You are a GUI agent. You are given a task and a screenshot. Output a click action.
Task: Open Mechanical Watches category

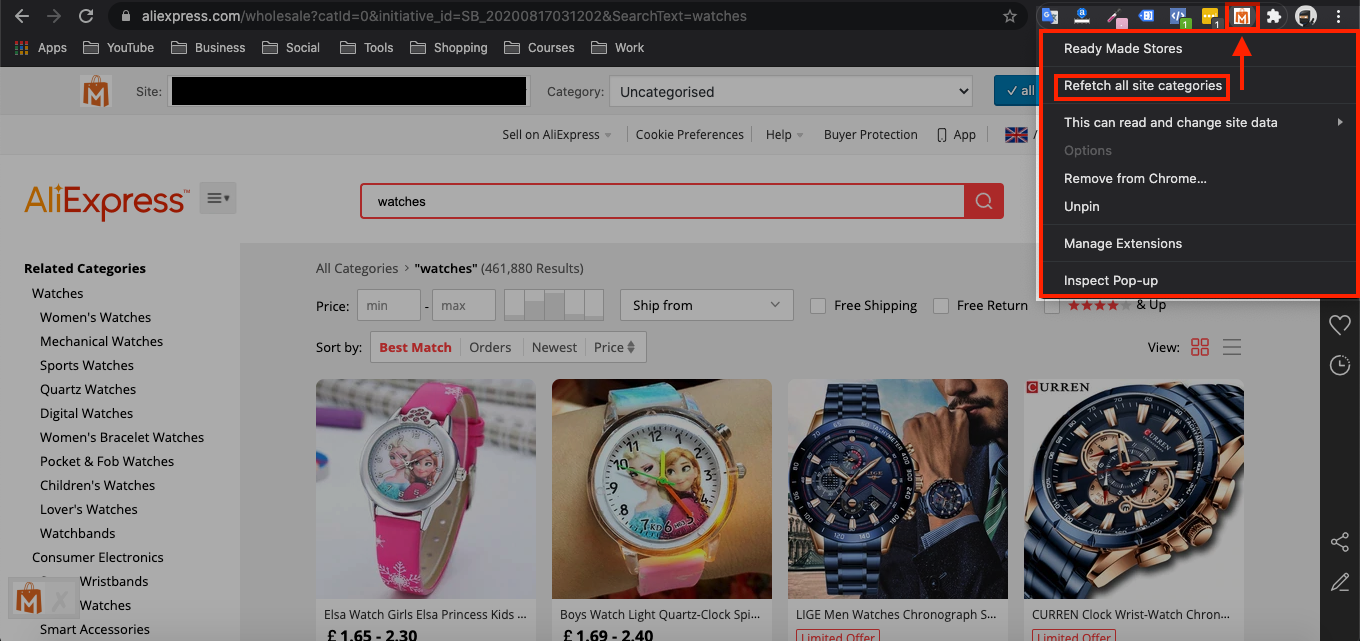[101, 341]
